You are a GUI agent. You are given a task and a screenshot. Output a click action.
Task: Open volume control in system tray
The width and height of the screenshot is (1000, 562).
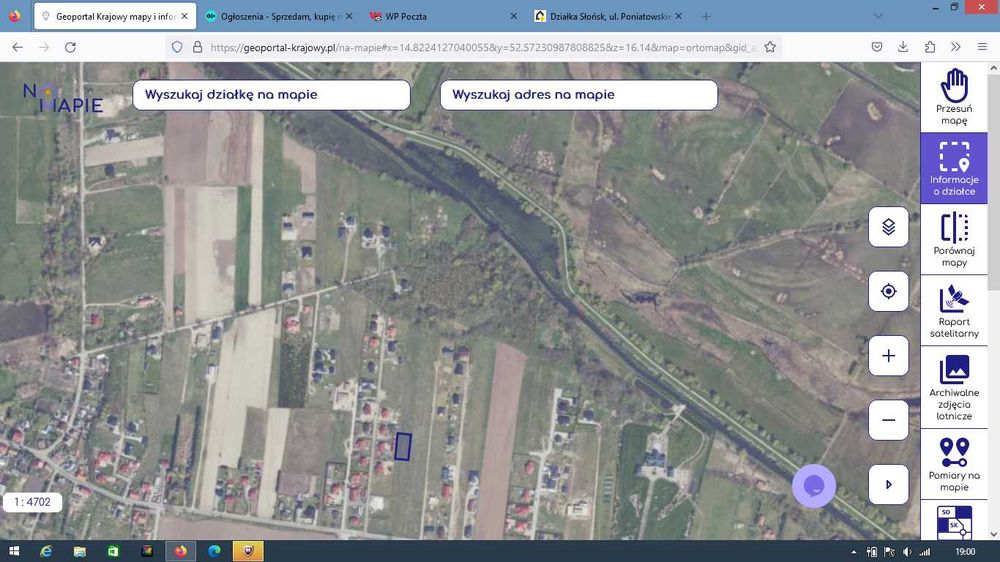907,552
